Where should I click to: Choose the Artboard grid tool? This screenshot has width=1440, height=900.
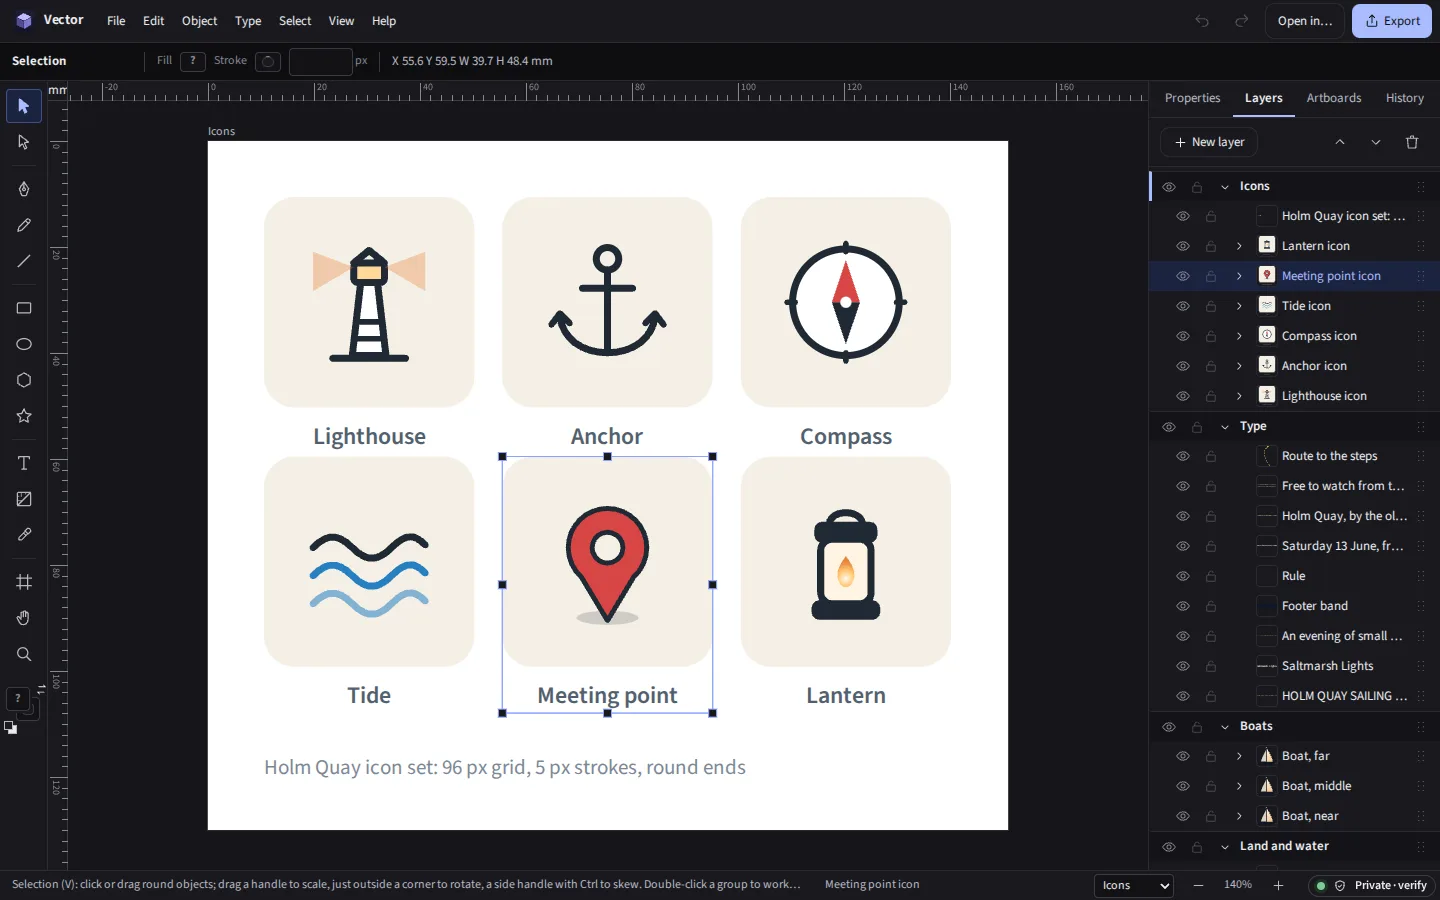[24, 582]
